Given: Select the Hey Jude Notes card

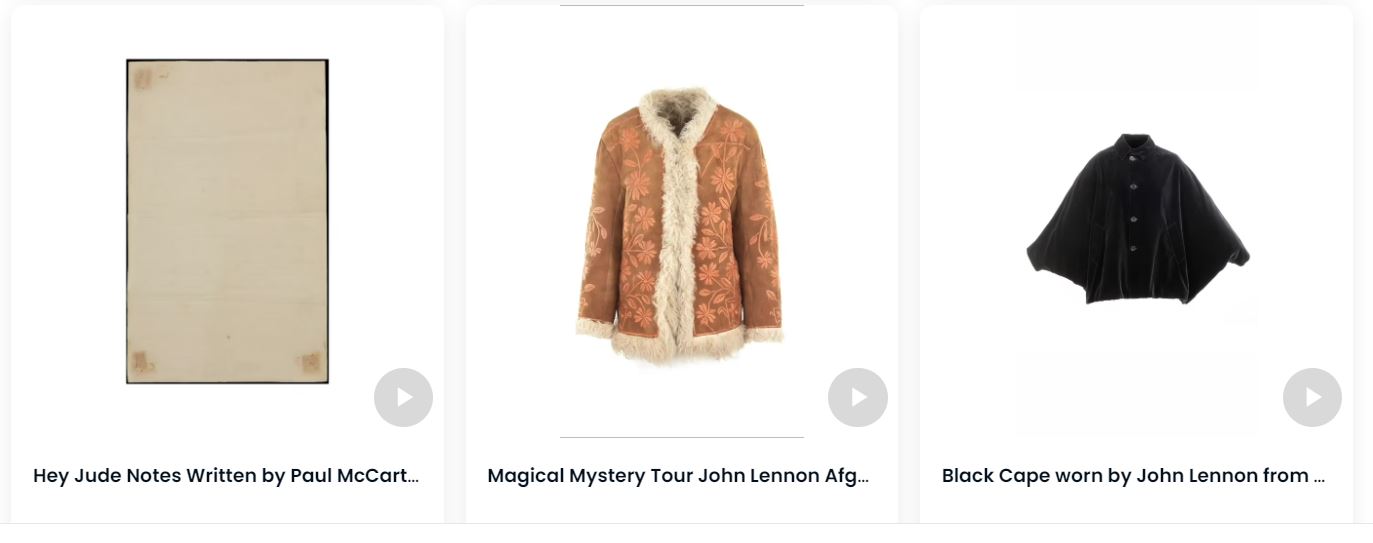Looking at the screenshot, I should [x=227, y=264].
